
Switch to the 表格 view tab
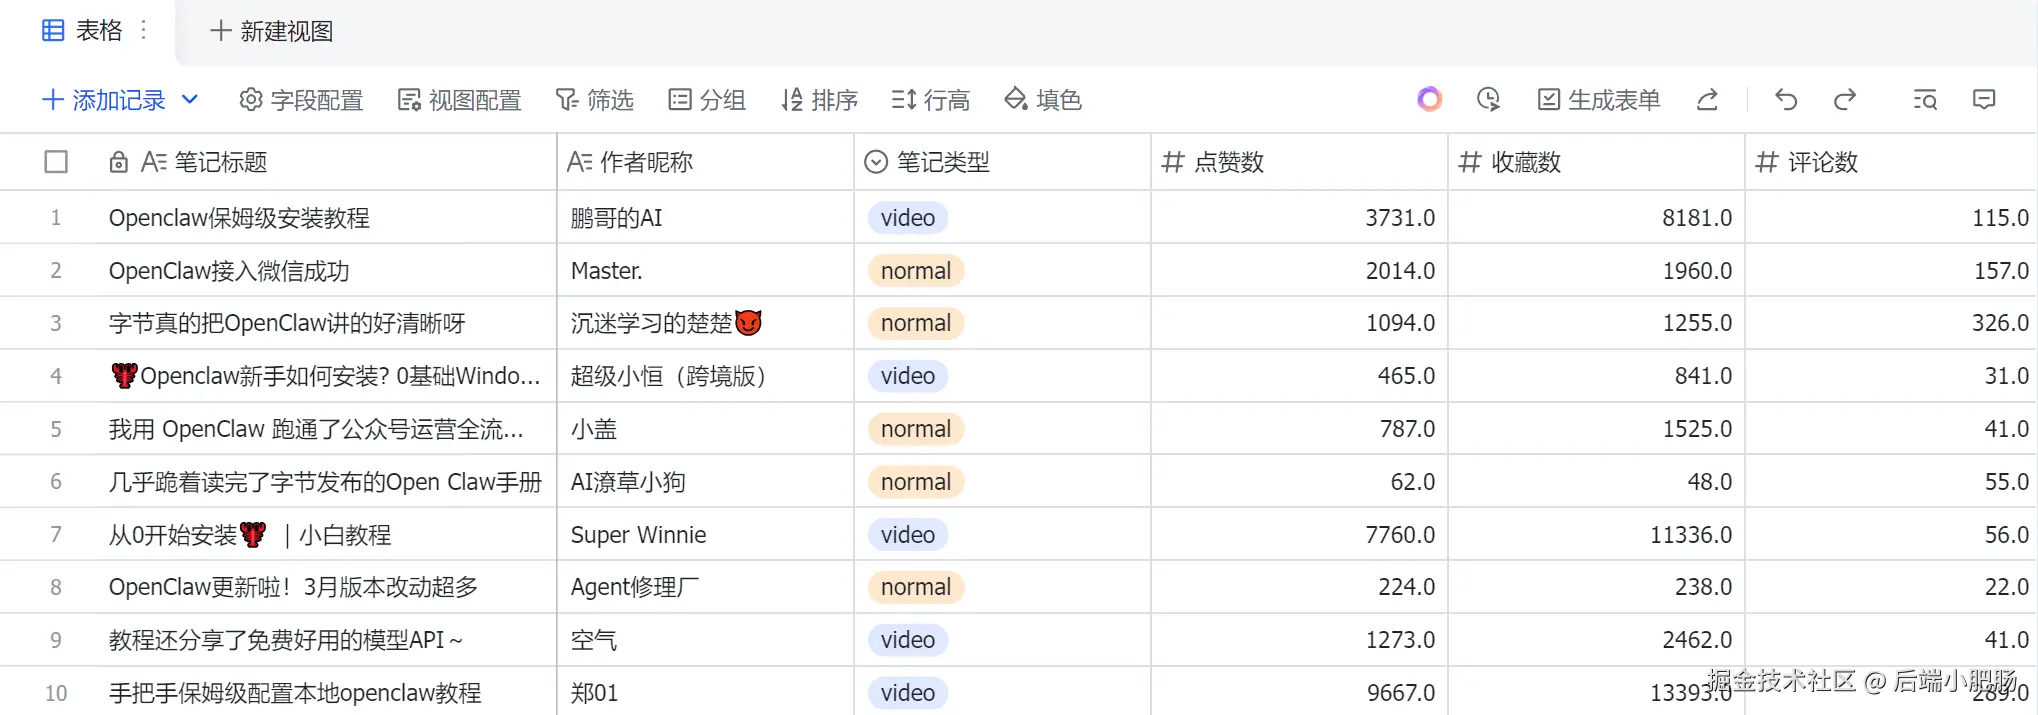click(83, 31)
